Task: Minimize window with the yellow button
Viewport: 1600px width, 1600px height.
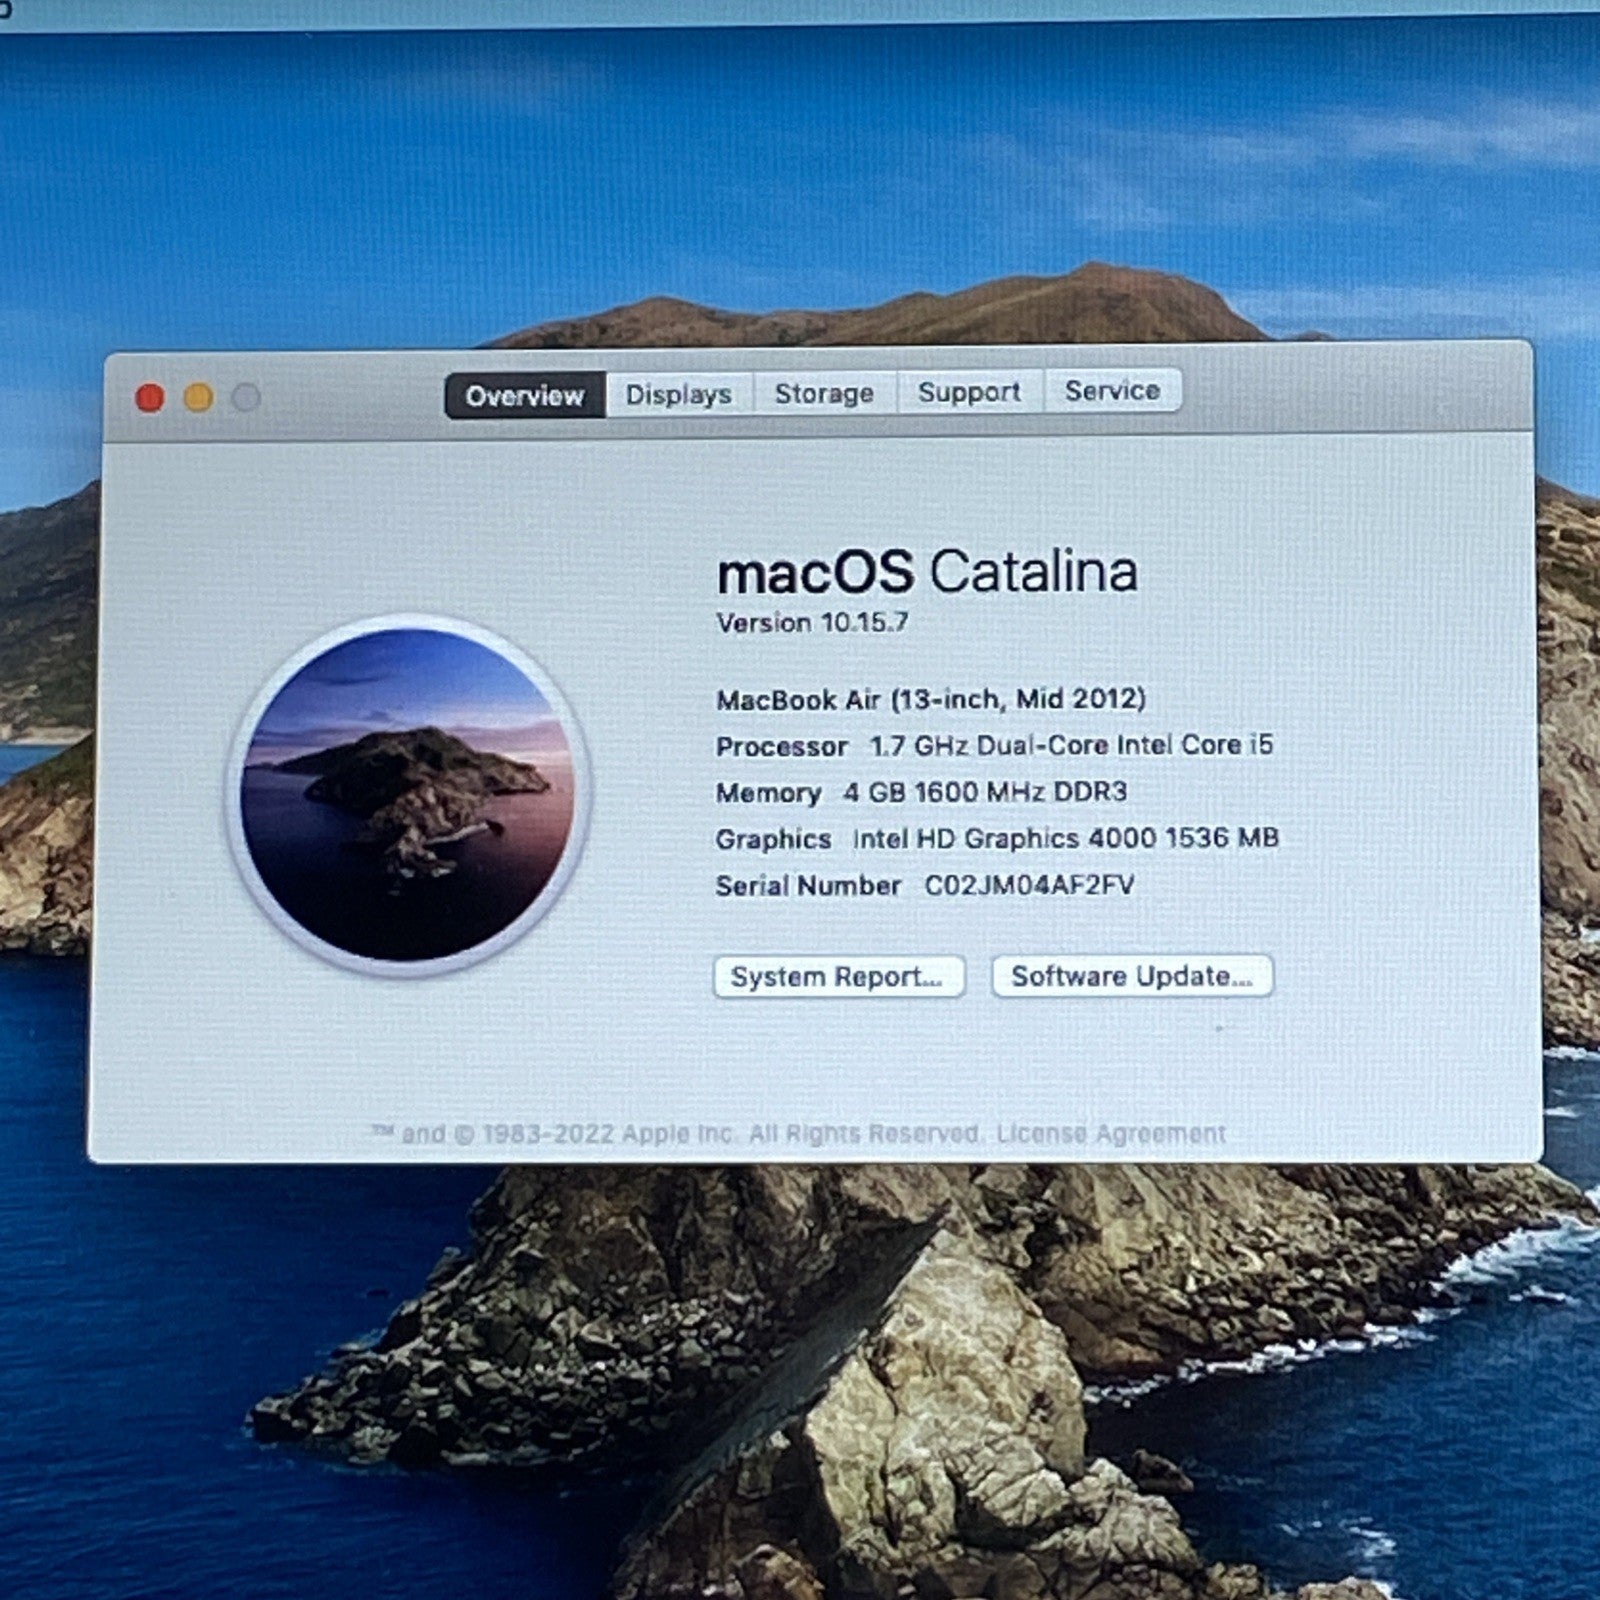Action: coord(198,398)
